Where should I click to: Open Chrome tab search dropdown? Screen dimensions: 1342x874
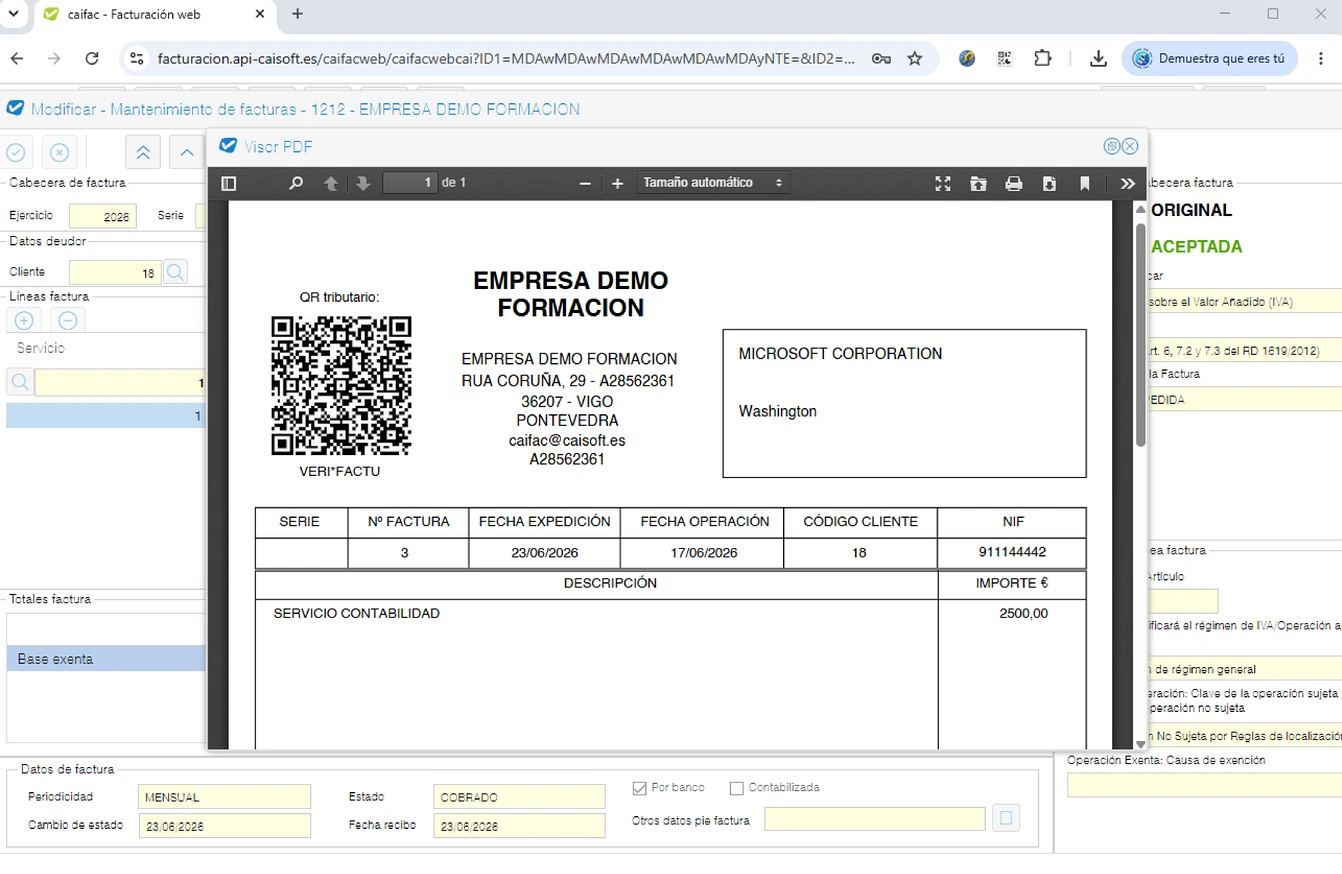coord(13,14)
